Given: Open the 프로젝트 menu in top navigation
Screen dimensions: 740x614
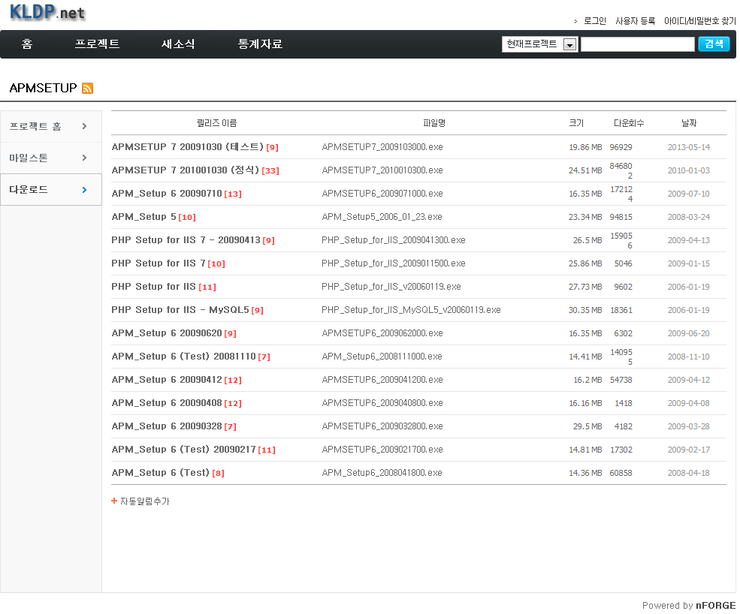Looking at the screenshot, I should [x=97, y=44].
